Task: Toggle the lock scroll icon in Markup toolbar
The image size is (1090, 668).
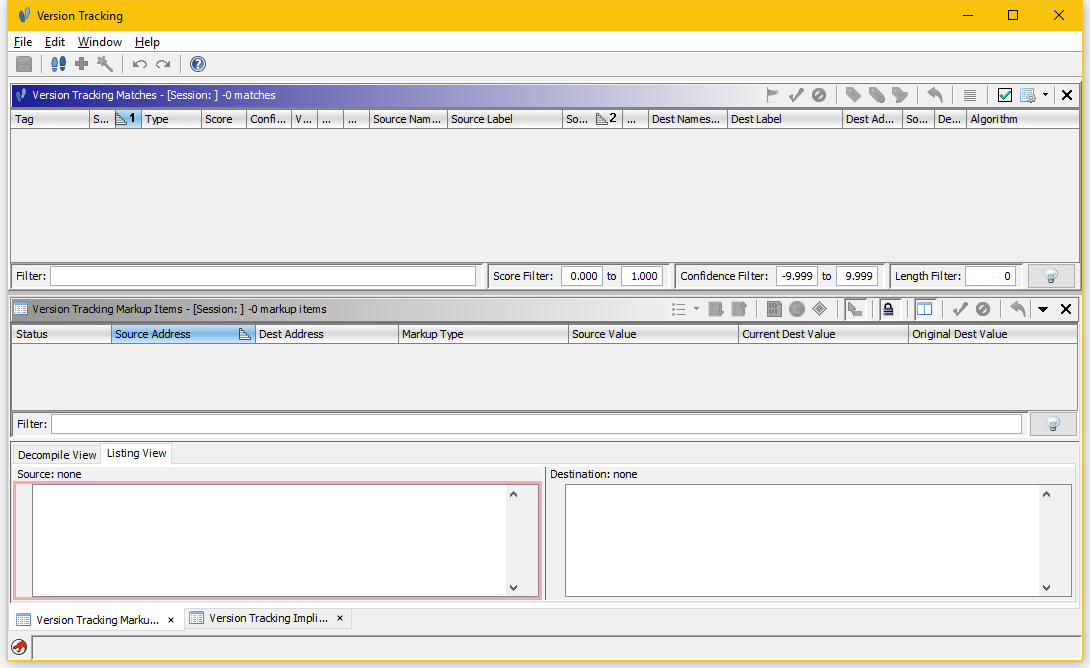Action: [x=887, y=309]
